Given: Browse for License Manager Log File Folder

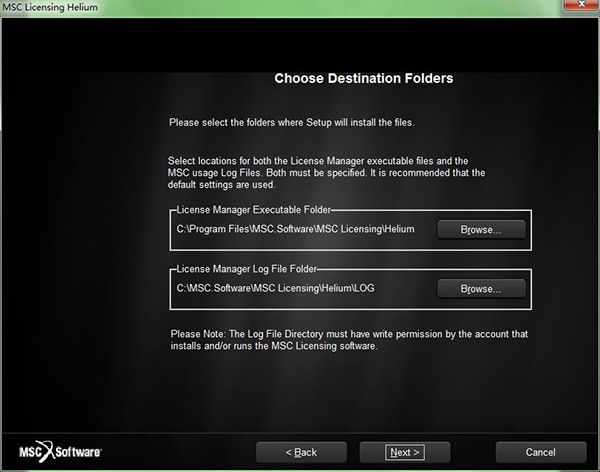Looking at the screenshot, I should (481, 289).
